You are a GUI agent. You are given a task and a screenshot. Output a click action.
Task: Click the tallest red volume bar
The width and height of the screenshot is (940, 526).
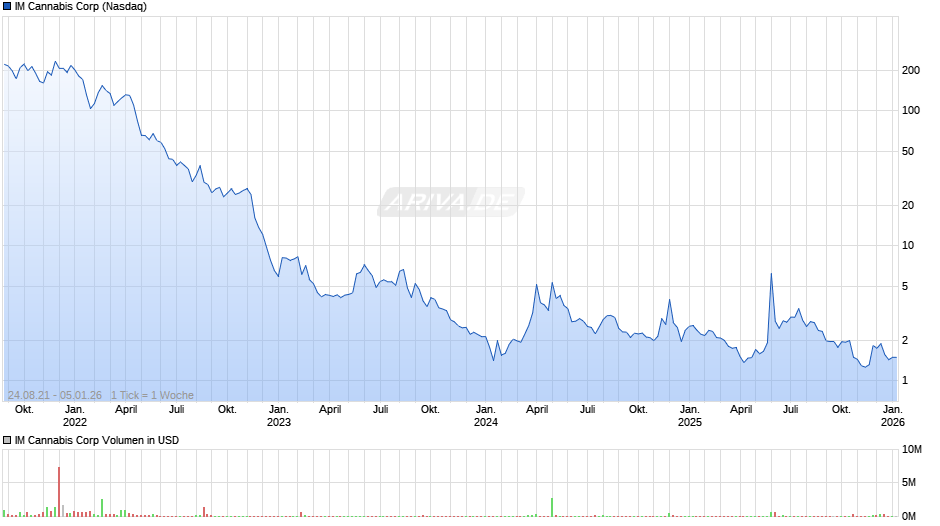tap(59, 492)
